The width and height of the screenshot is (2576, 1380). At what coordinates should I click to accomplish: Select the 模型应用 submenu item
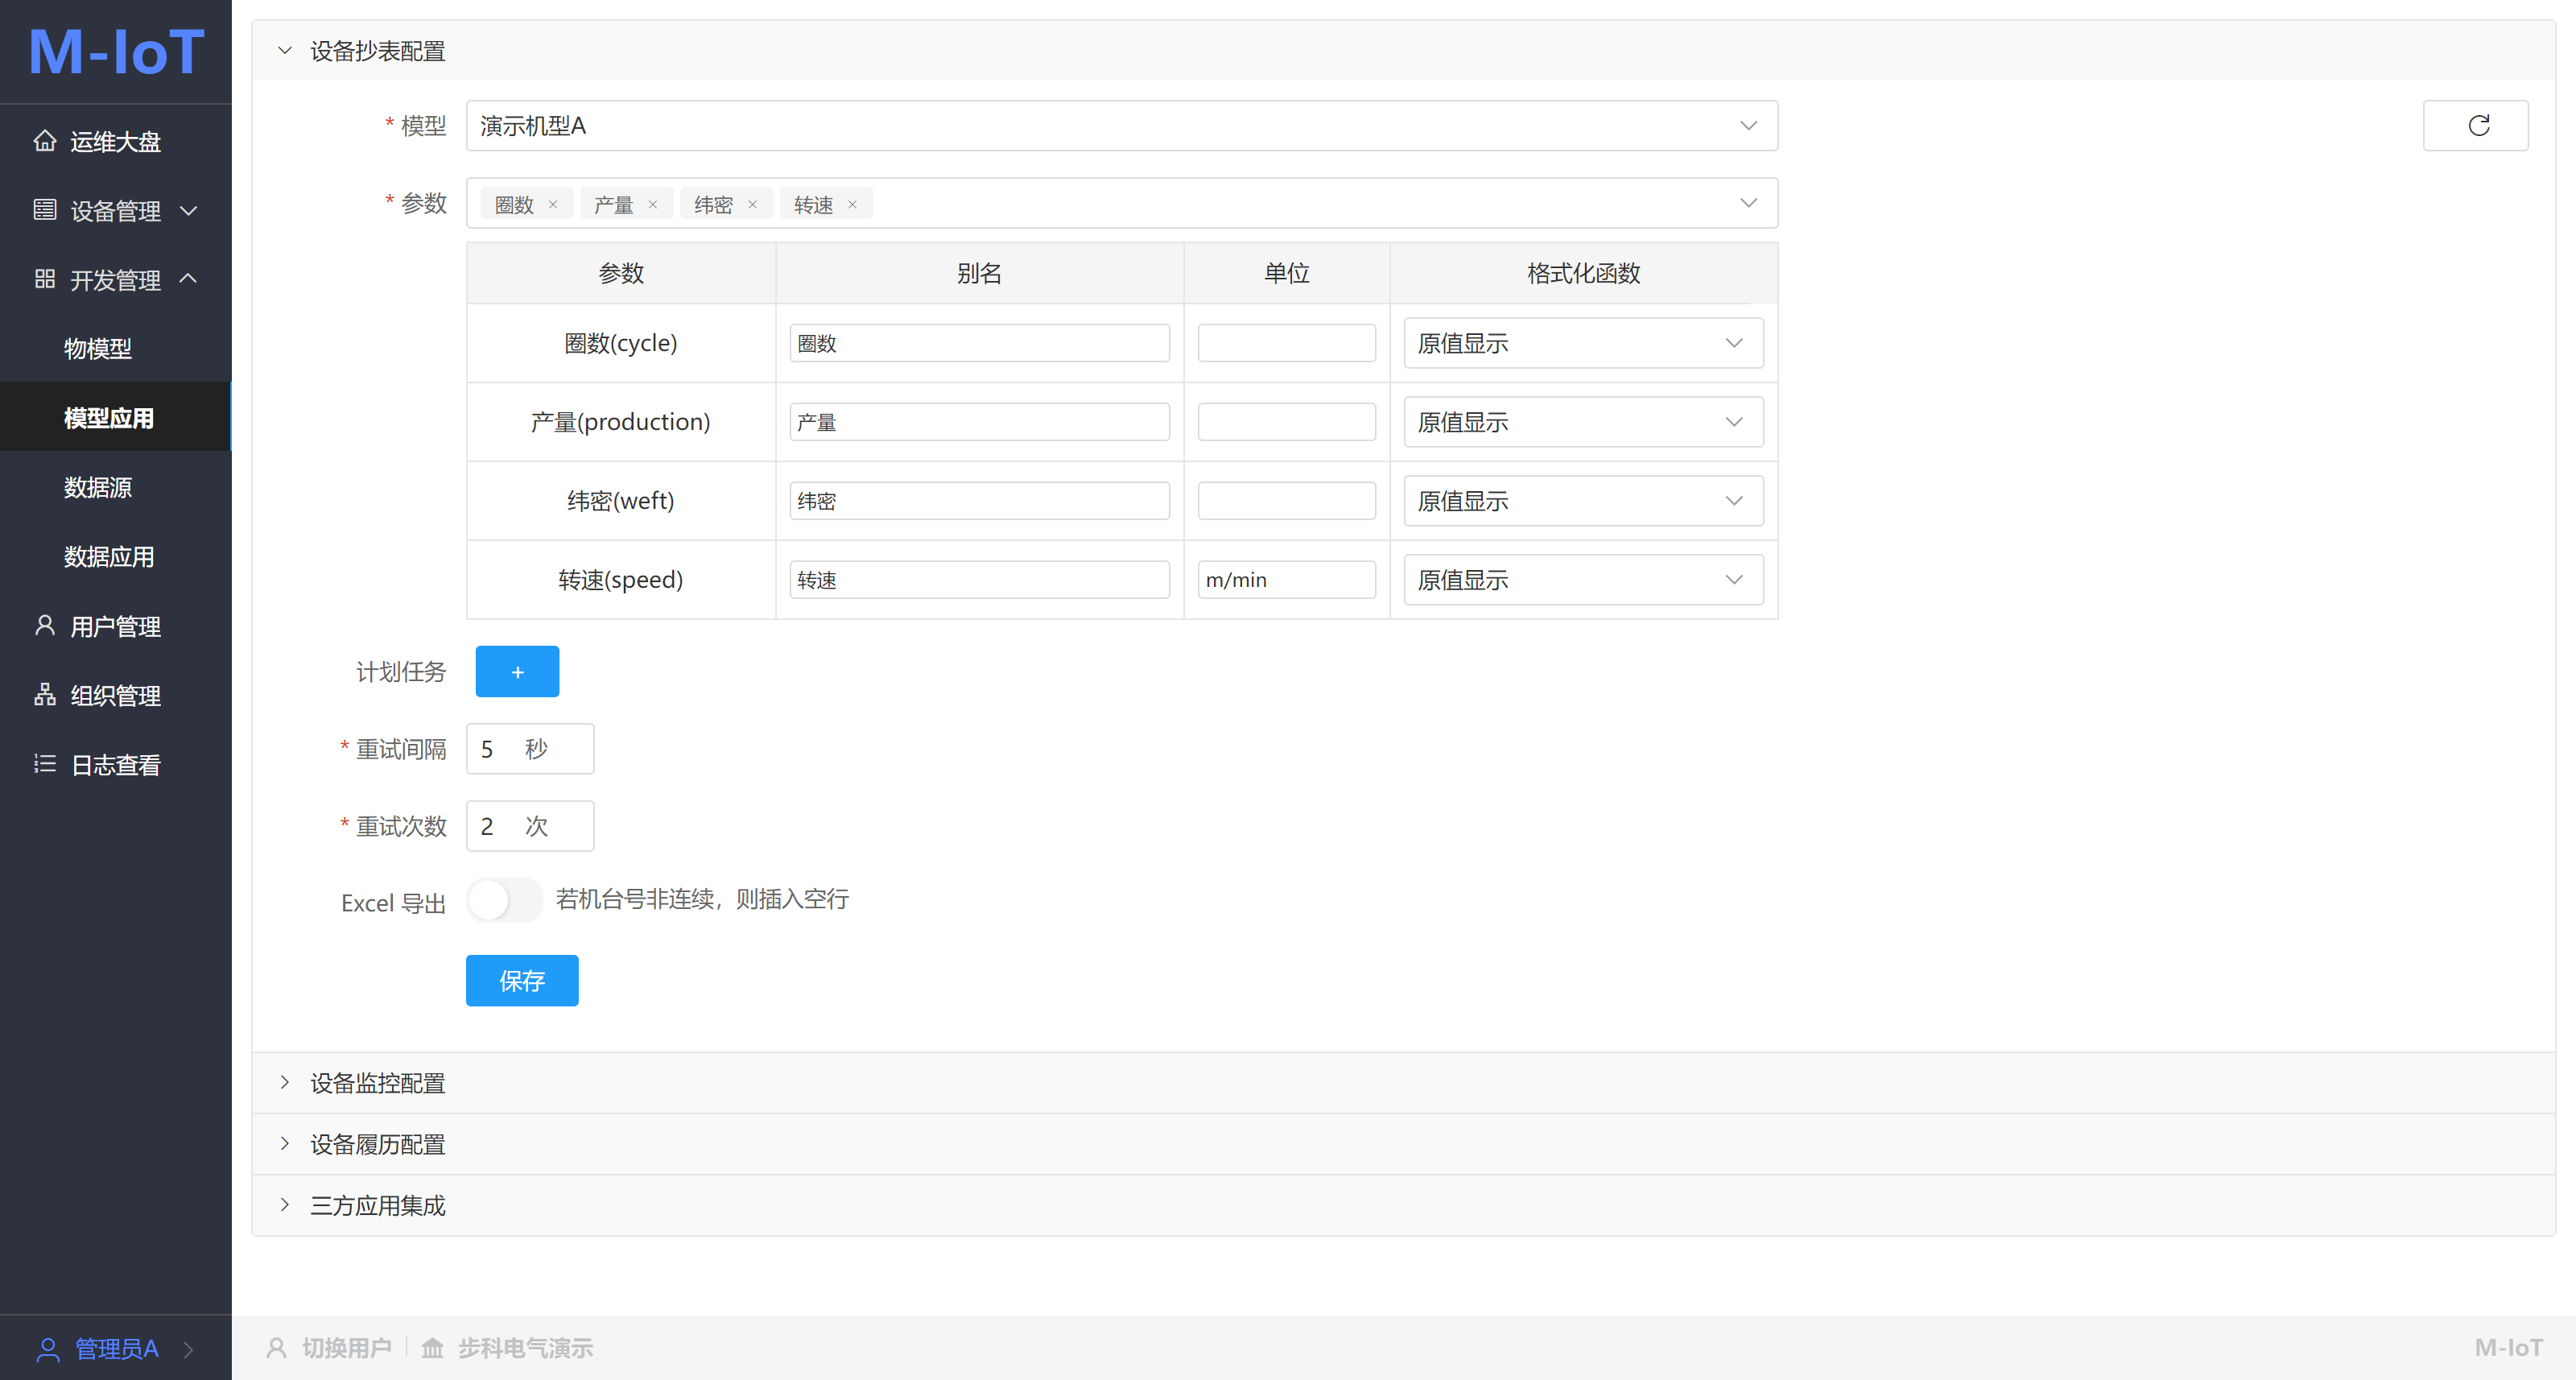click(116, 417)
